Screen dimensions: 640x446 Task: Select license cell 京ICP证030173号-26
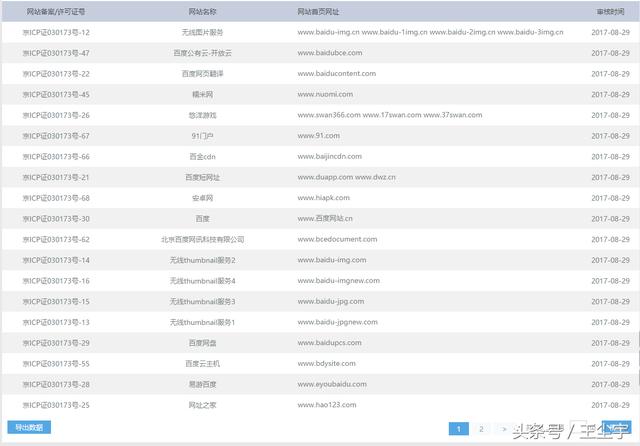pos(56,115)
